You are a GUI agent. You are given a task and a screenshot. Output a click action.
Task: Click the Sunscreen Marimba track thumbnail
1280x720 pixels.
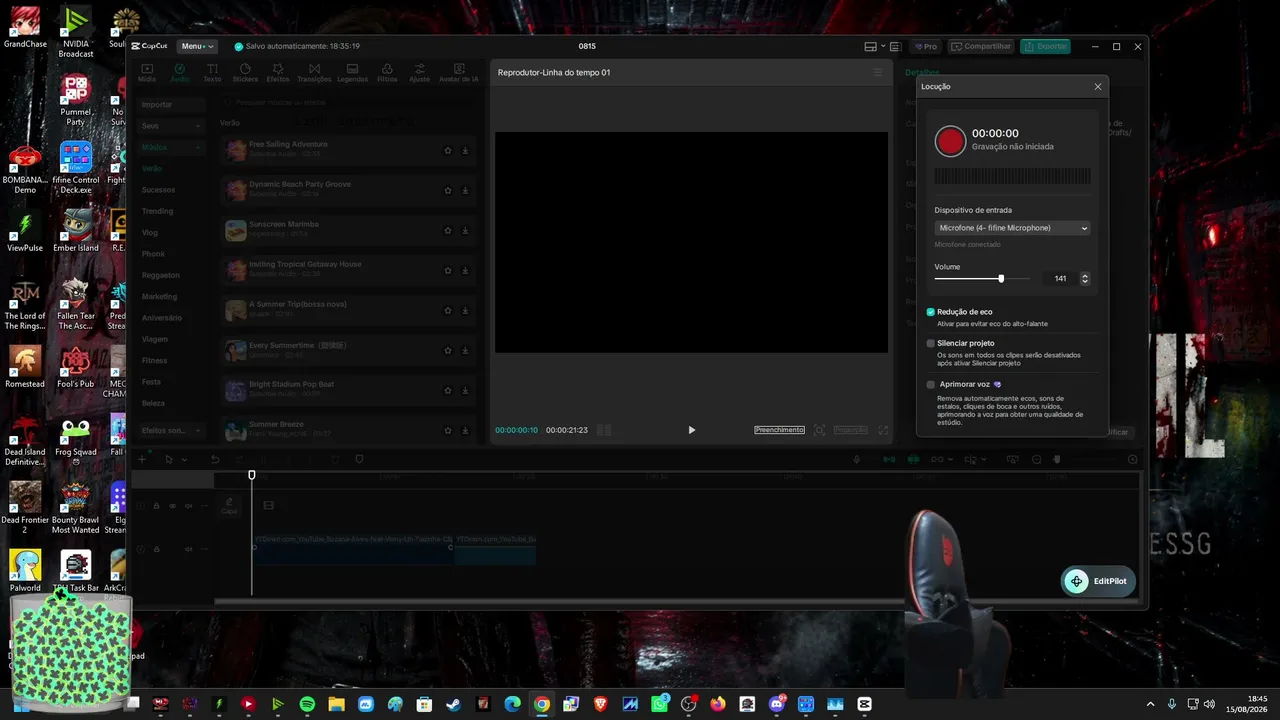235,230
